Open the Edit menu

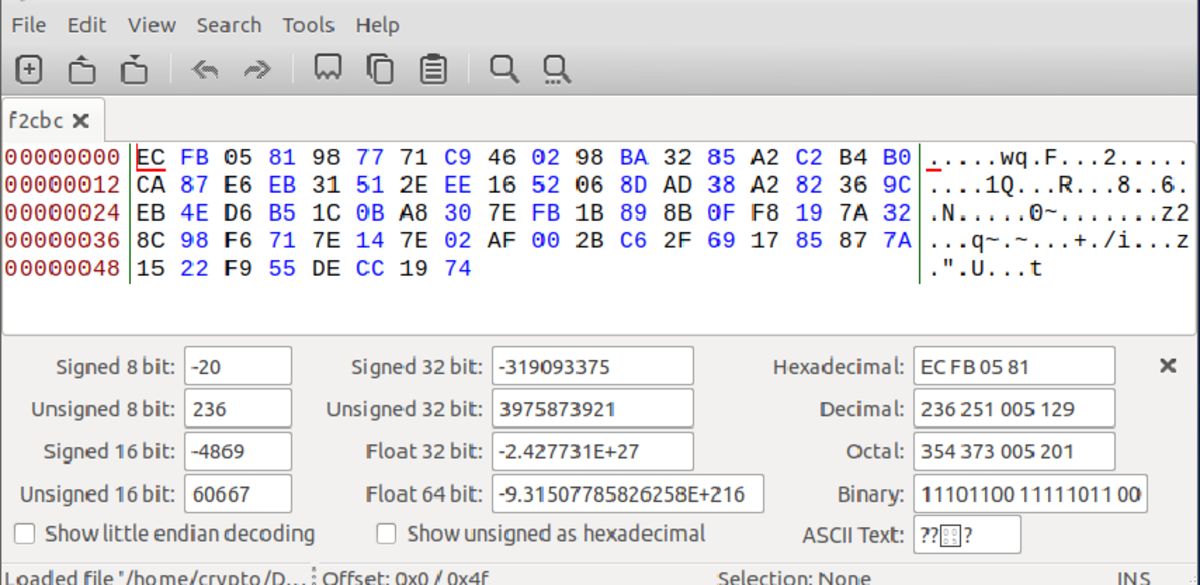click(87, 25)
